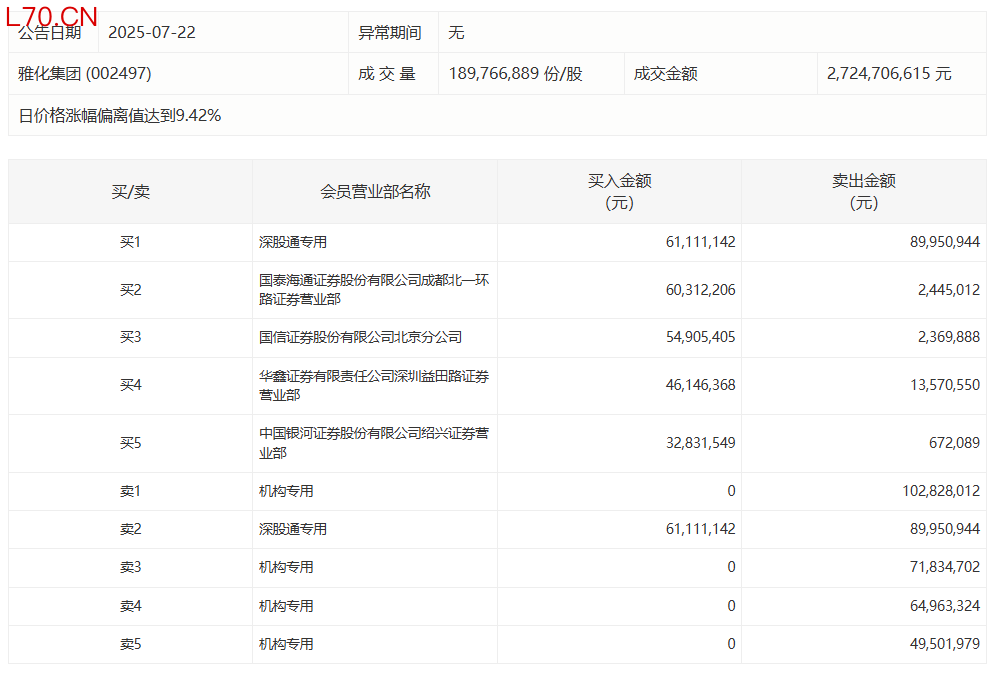Screen dimensions: 998x680
Task: Click 深股通专用 in the 买1 row
Action: coord(293,242)
